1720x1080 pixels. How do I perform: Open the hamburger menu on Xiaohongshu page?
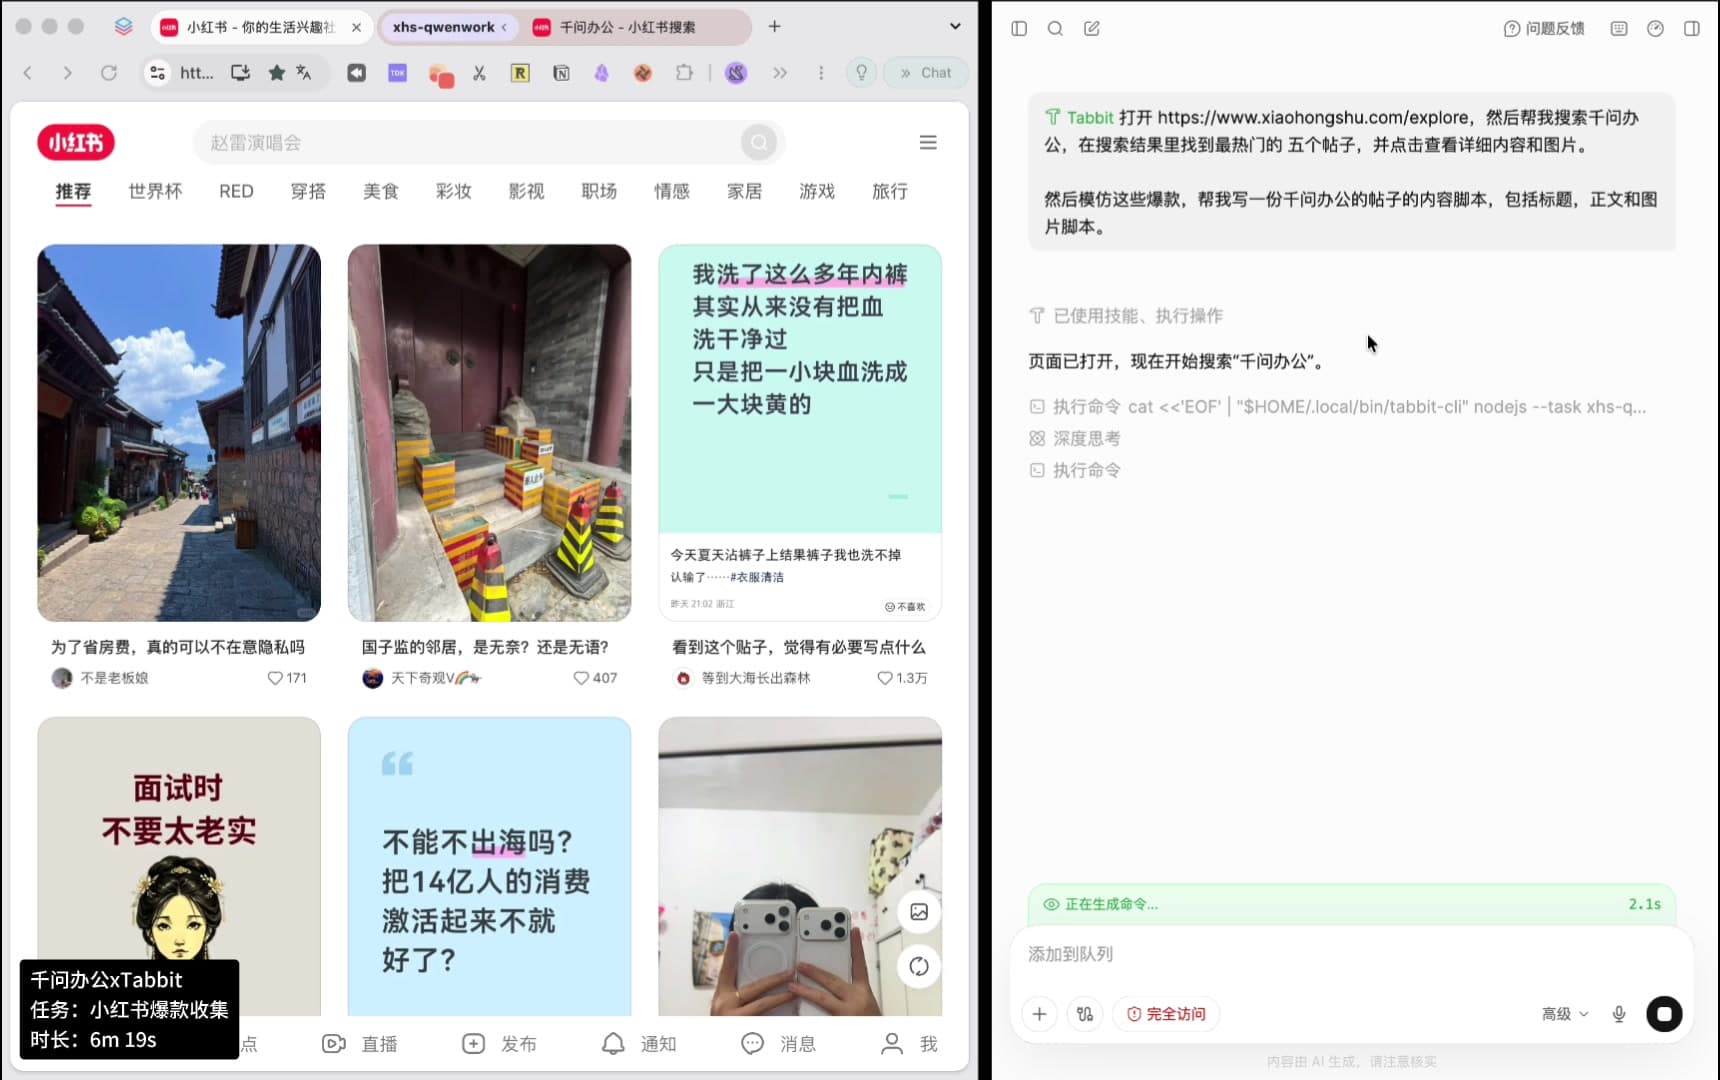[x=928, y=143]
